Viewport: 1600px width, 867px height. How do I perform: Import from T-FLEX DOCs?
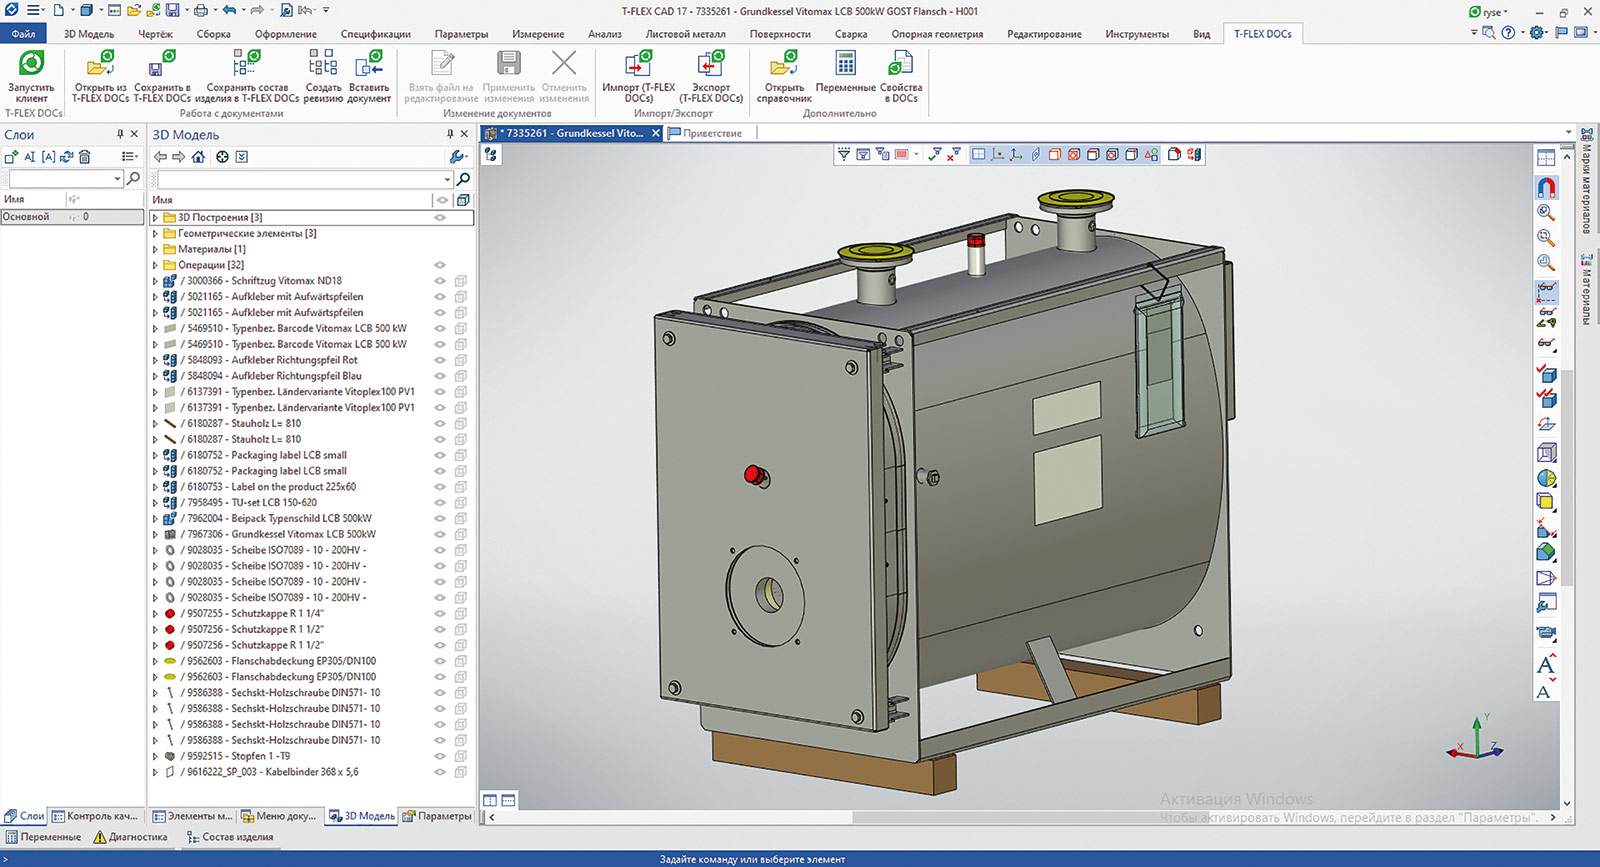click(x=638, y=77)
